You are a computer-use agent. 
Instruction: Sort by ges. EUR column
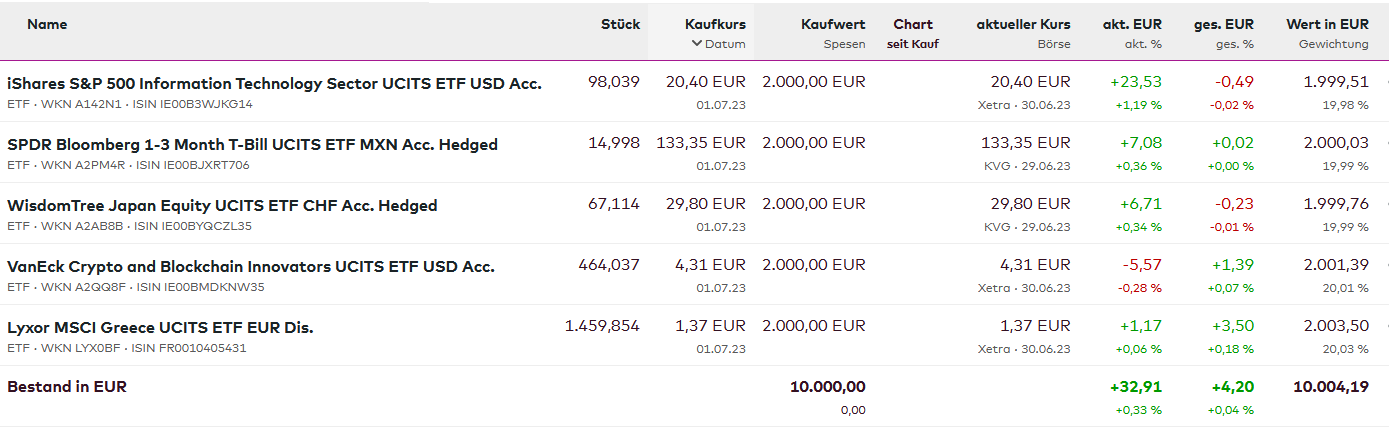1224,24
